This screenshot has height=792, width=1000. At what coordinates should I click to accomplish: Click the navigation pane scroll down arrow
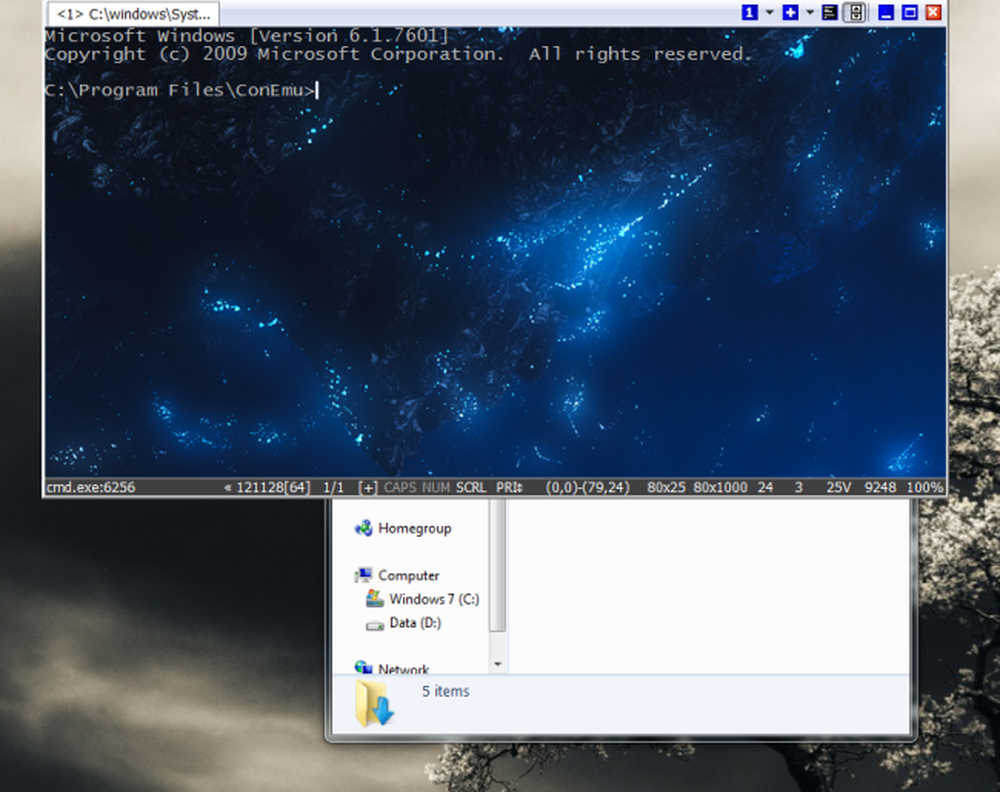point(498,664)
